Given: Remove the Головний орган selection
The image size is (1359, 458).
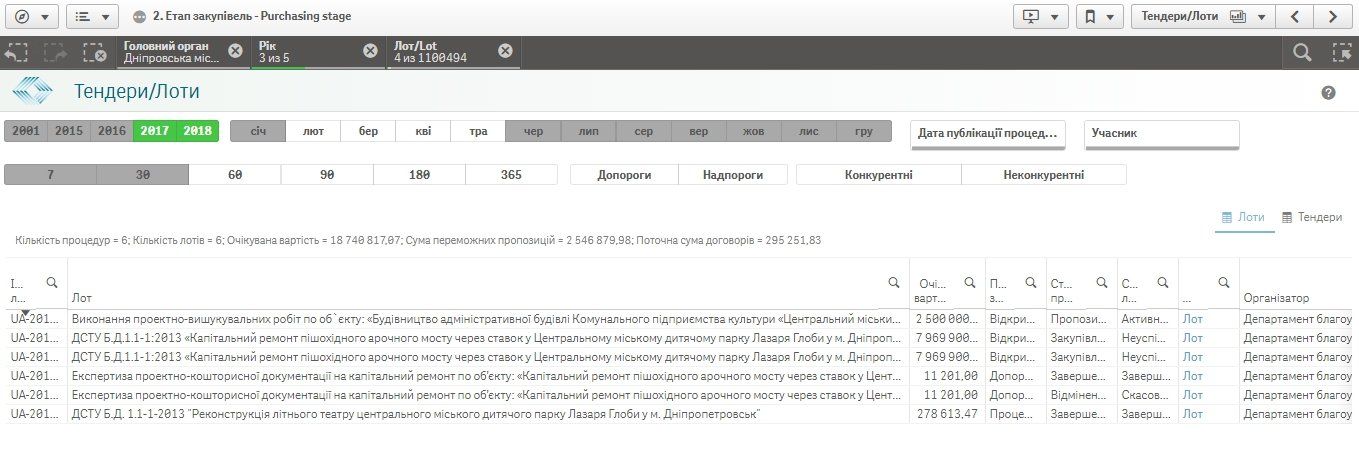Looking at the screenshot, I should [x=234, y=51].
